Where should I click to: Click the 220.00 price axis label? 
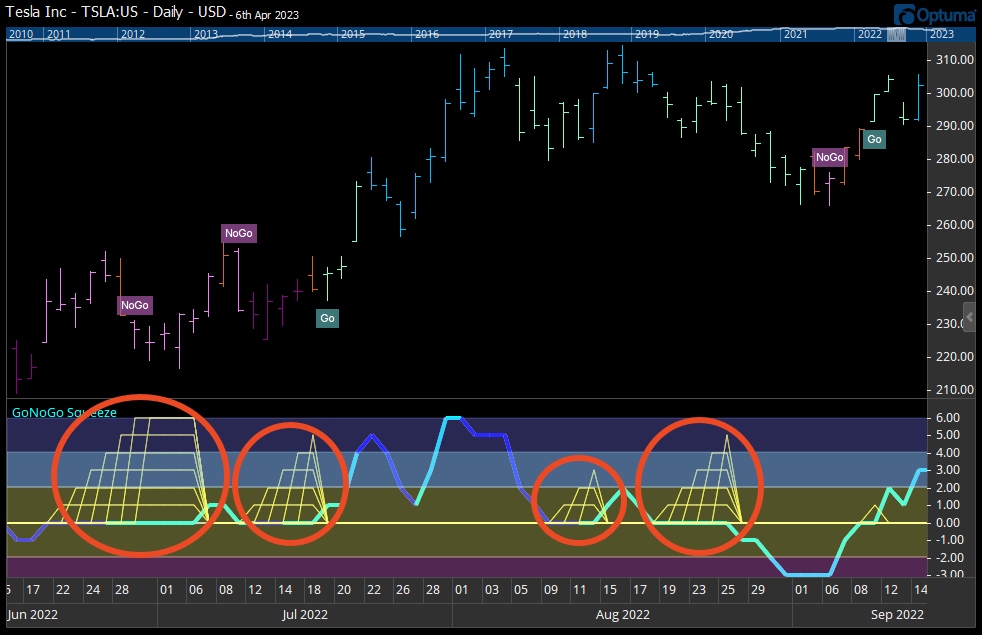955,357
